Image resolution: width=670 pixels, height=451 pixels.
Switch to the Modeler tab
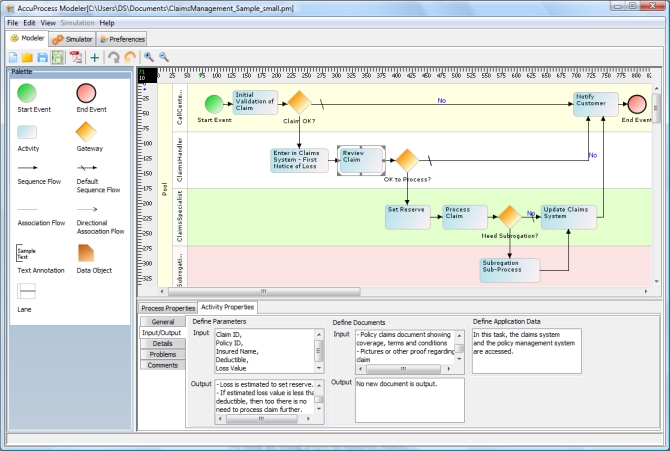pyautogui.click(x=27, y=38)
